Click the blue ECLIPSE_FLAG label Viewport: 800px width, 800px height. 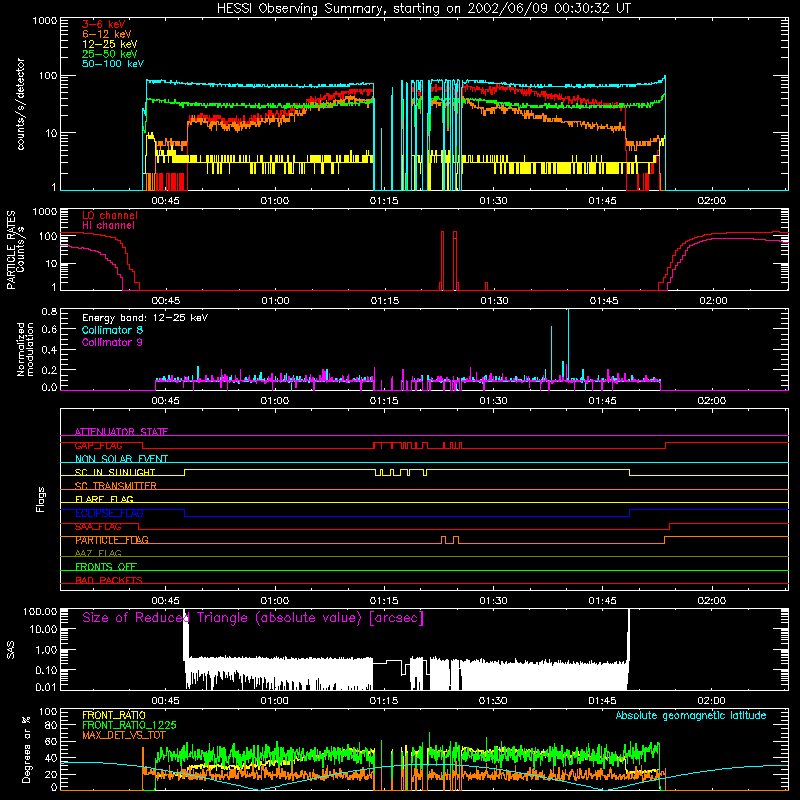click(109, 513)
